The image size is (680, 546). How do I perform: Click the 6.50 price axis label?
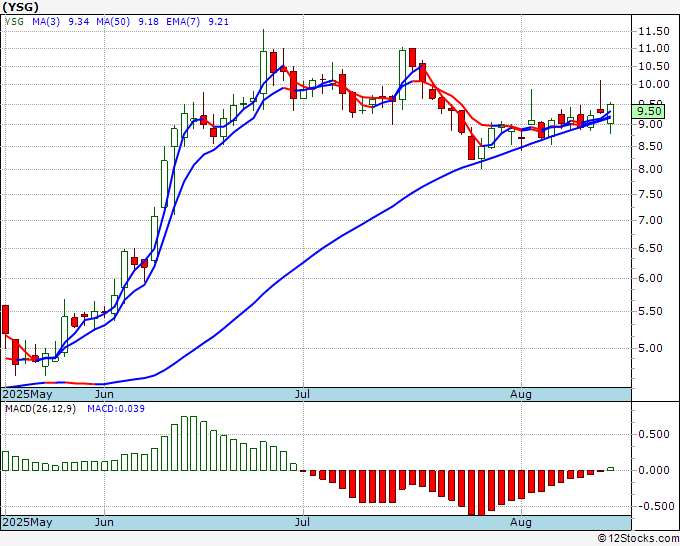(651, 248)
